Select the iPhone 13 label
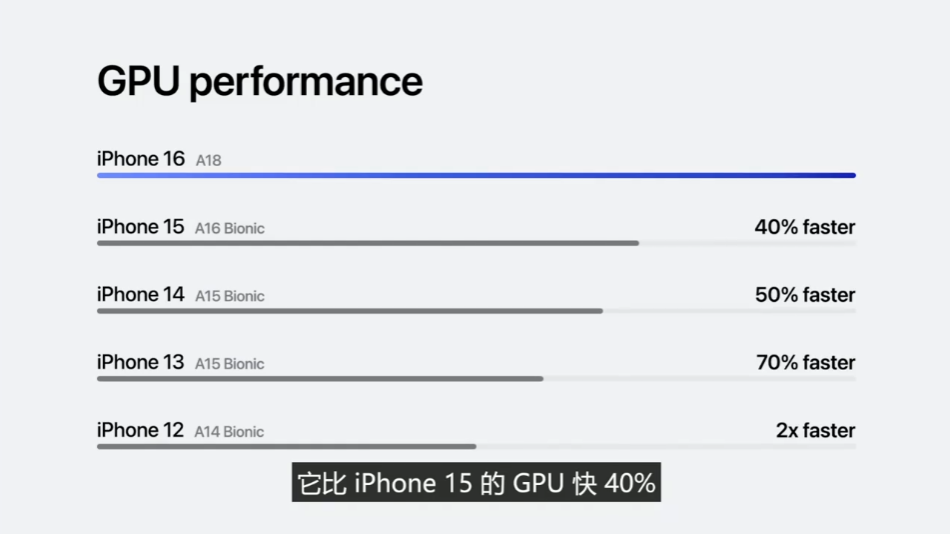The width and height of the screenshot is (950, 534). (141, 363)
